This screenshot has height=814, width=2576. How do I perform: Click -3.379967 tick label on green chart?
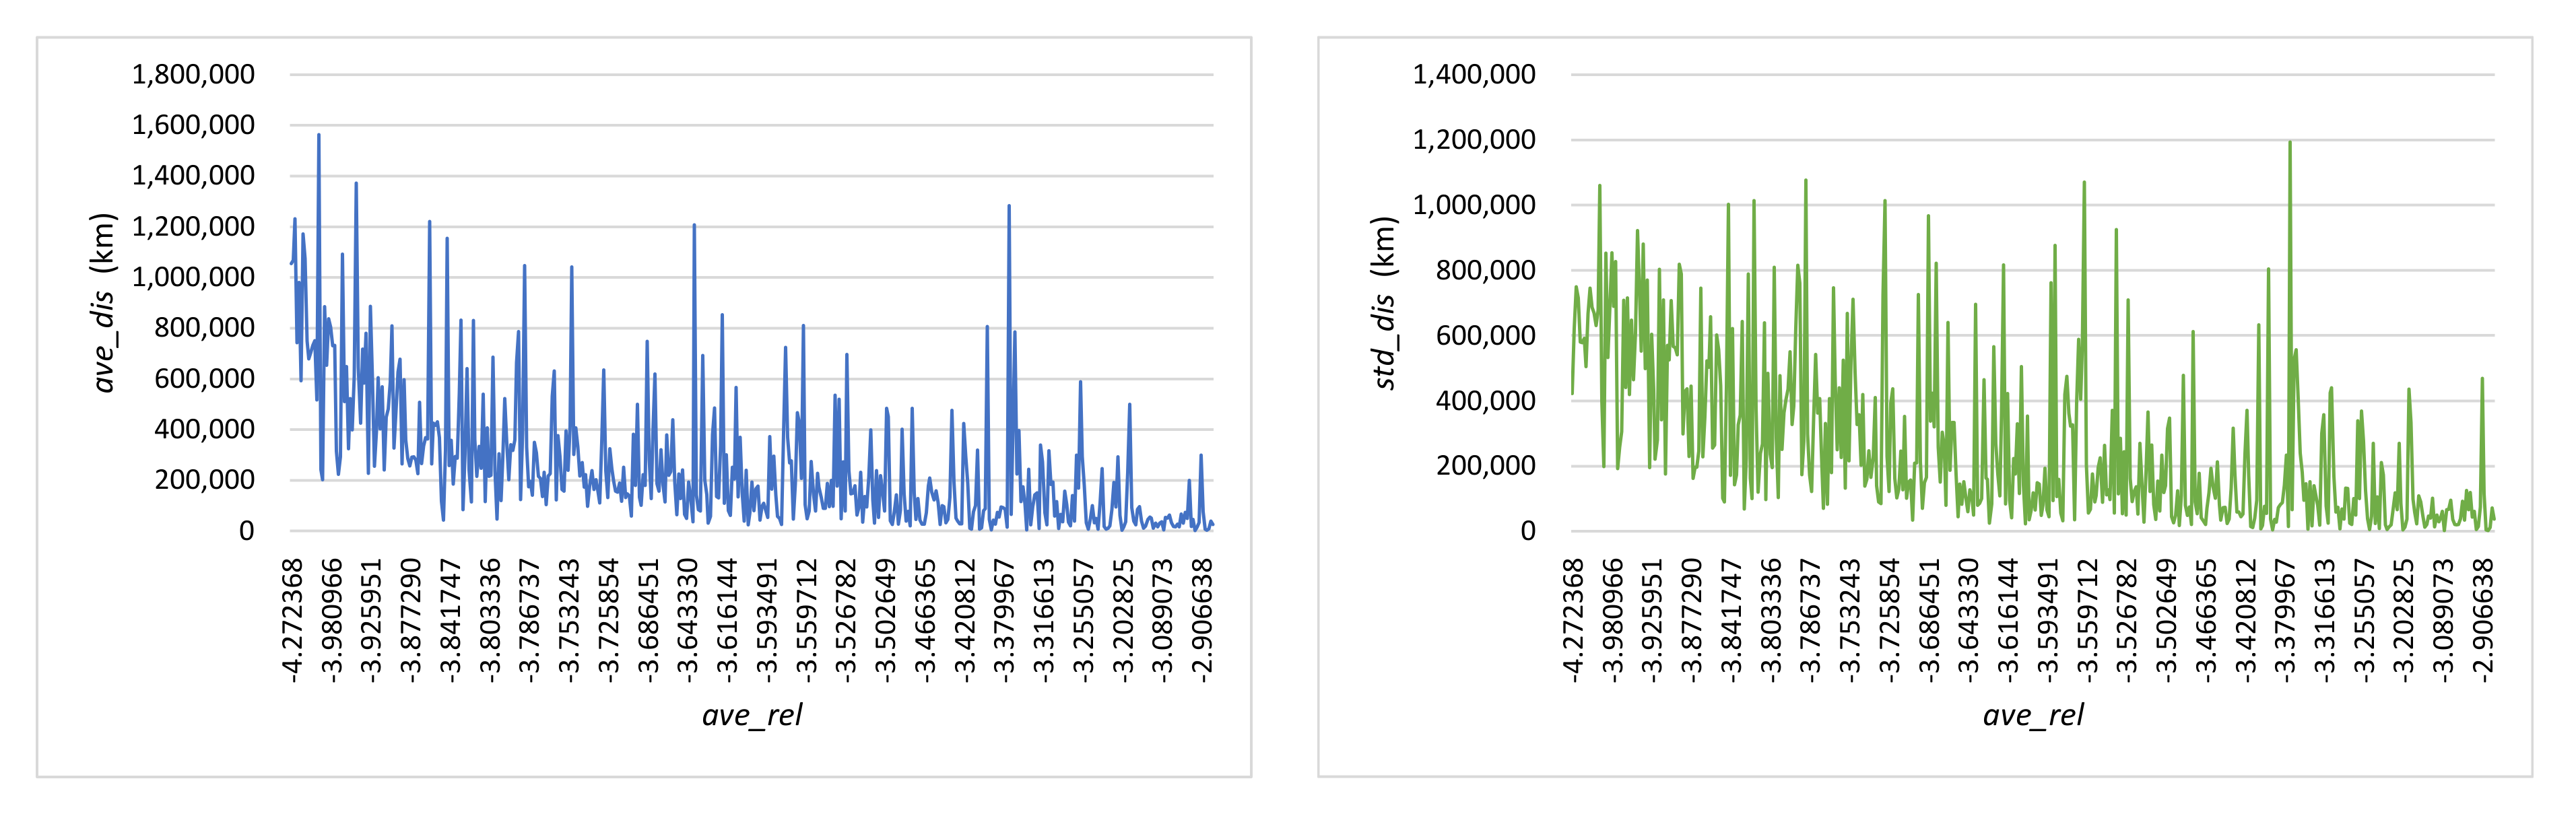point(2286,621)
